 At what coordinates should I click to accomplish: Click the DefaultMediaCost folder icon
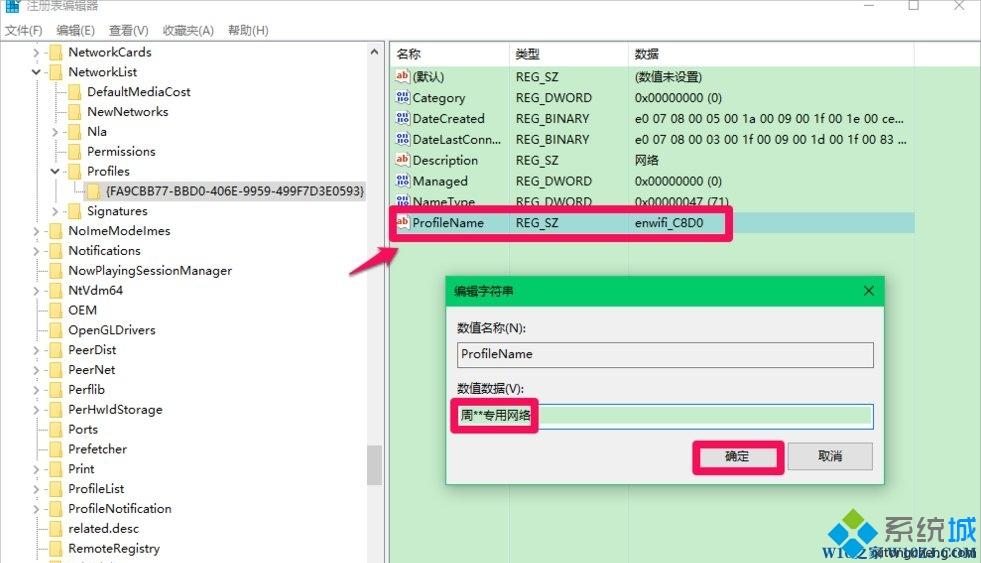point(74,92)
